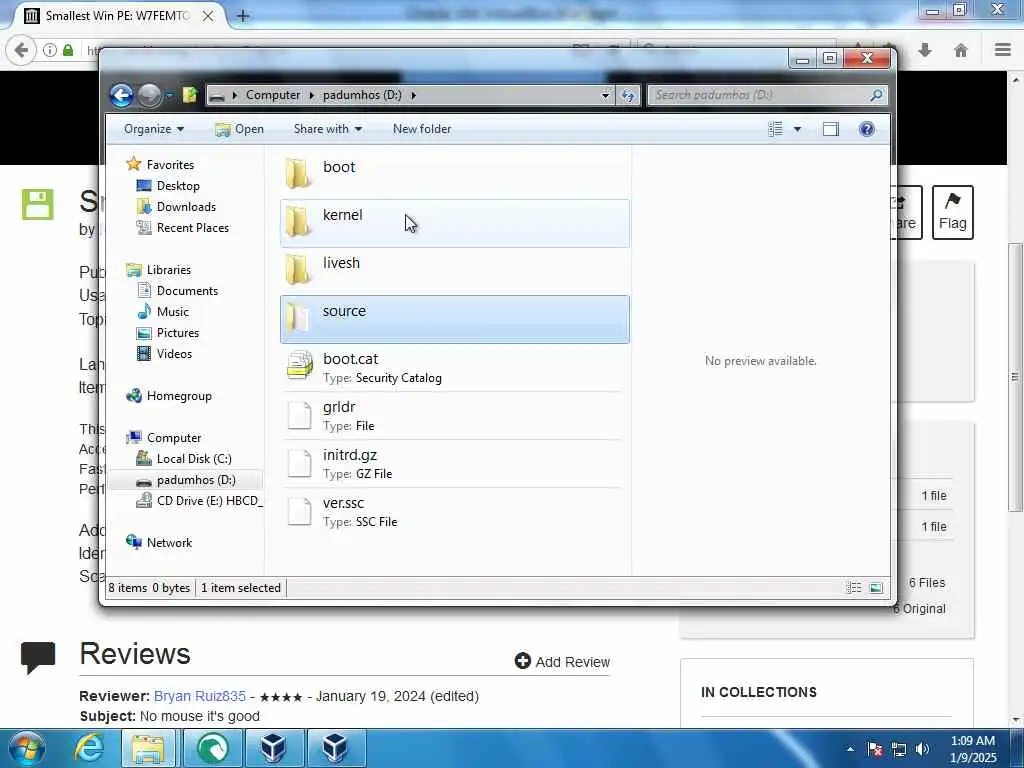Go to browser home page

[x=961, y=50]
